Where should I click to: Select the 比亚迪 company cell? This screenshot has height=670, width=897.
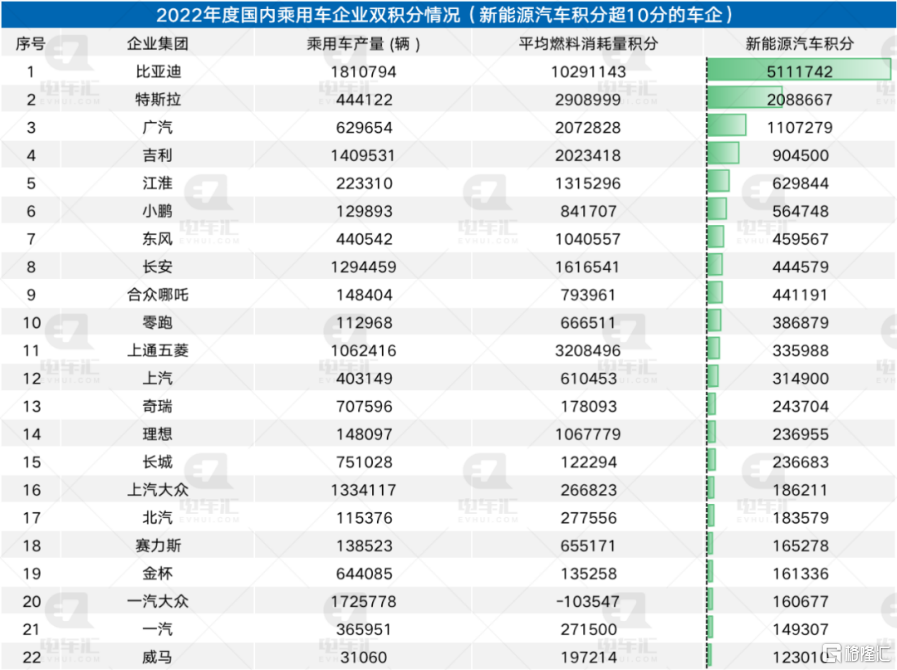pyautogui.click(x=158, y=72)
